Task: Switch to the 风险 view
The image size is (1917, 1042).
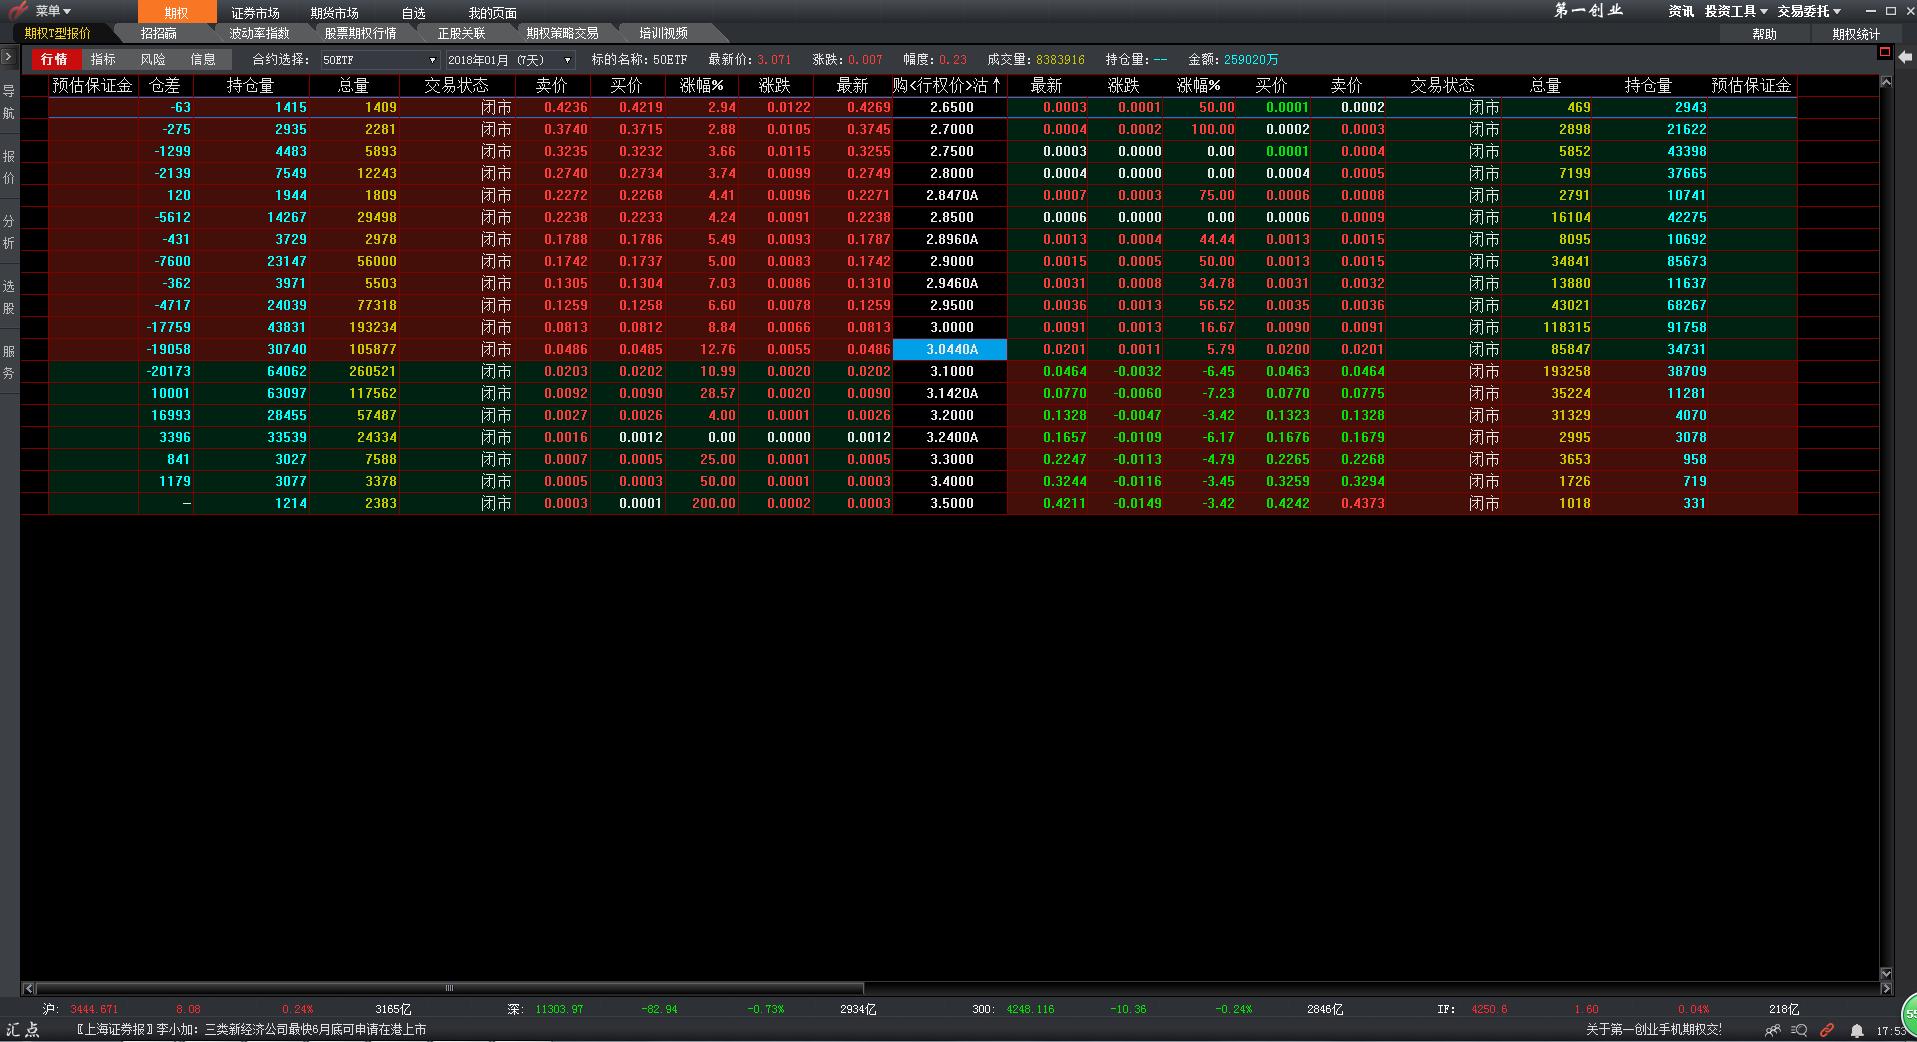Action: pos(153,60)
